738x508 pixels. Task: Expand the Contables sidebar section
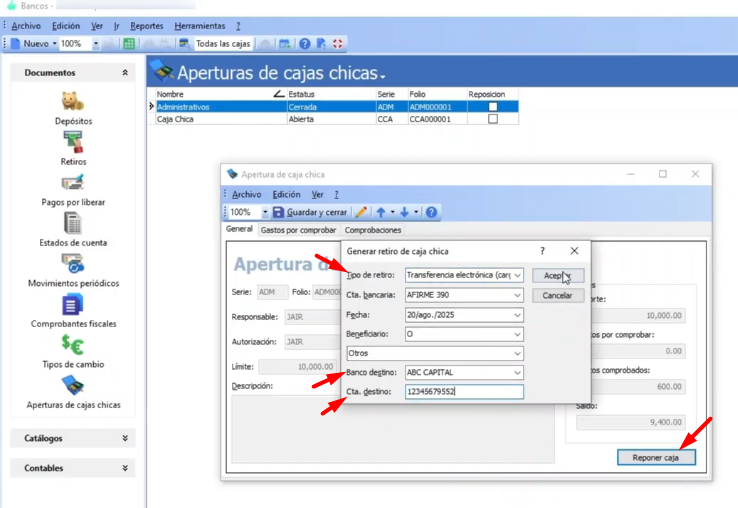pos(72,468)
